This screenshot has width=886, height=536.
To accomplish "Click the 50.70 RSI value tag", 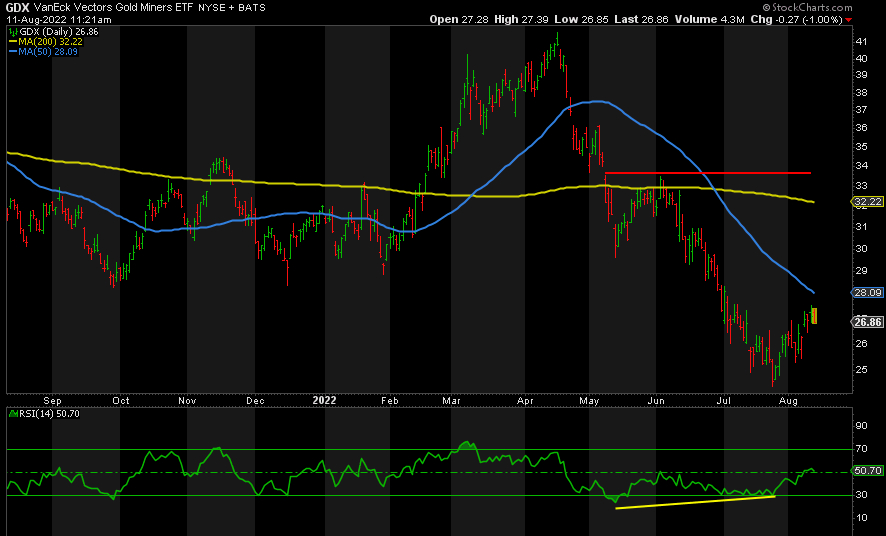I will coord(867,470).
